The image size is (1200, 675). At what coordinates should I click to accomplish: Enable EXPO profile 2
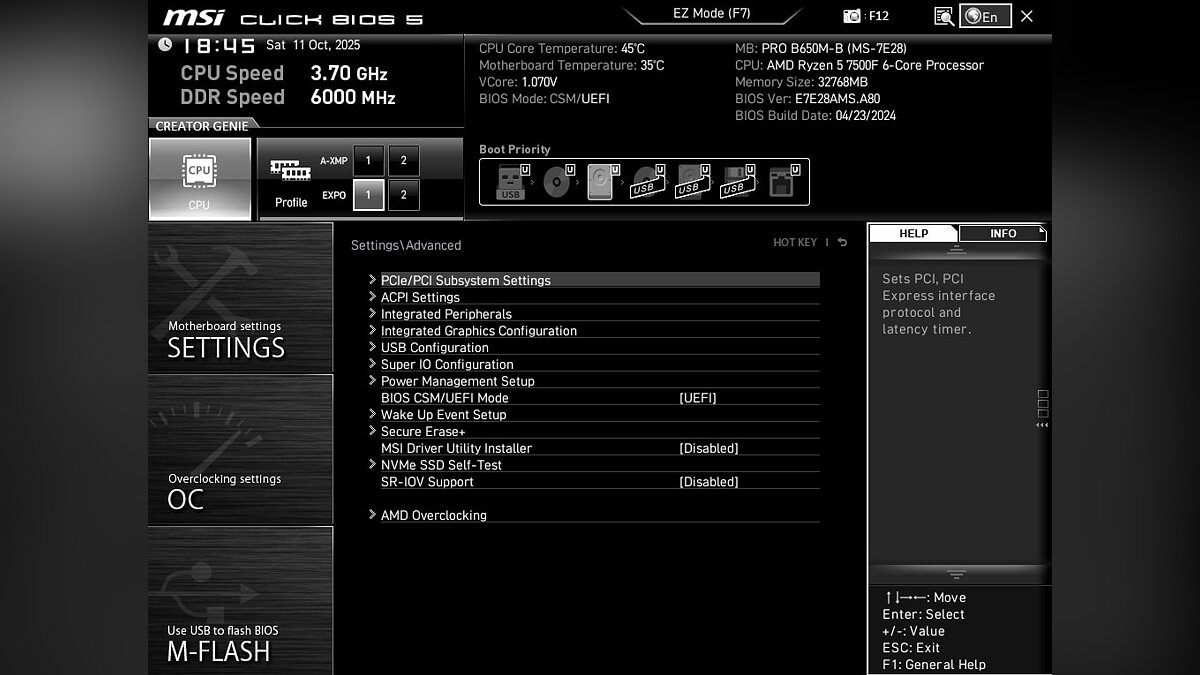(403, 195)
